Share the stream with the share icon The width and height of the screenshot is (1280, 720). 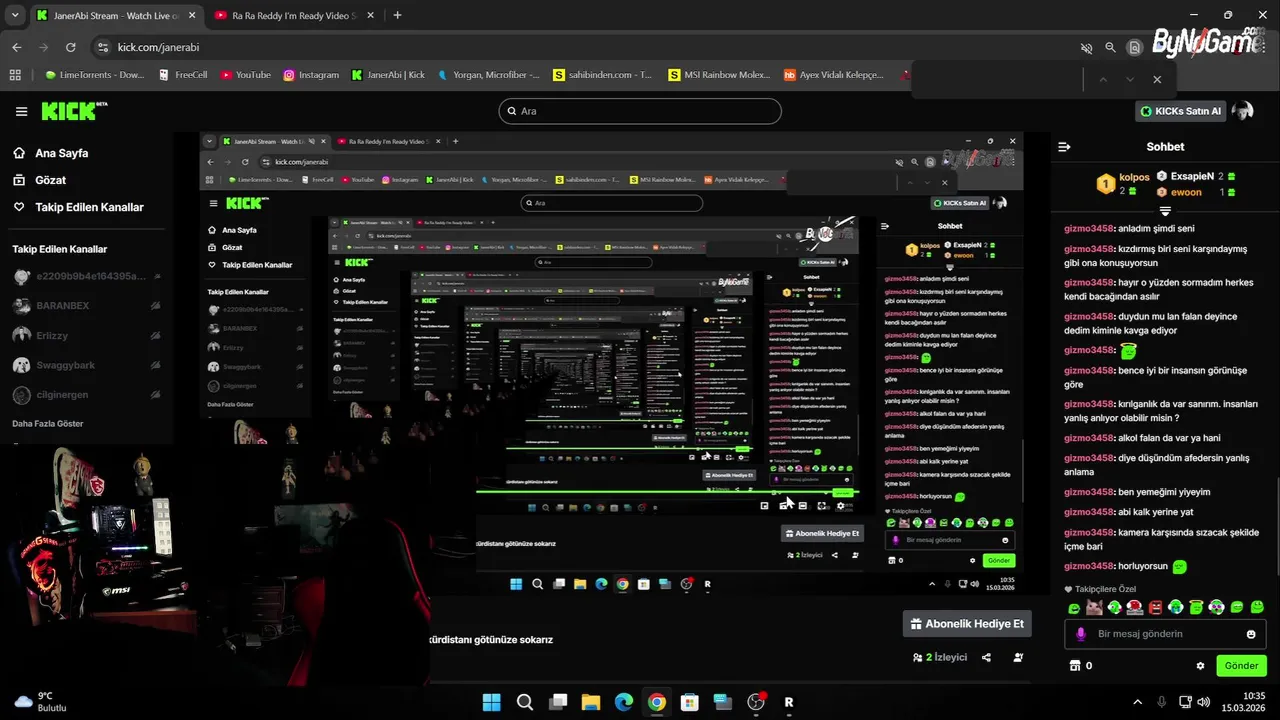click(987, 657)
